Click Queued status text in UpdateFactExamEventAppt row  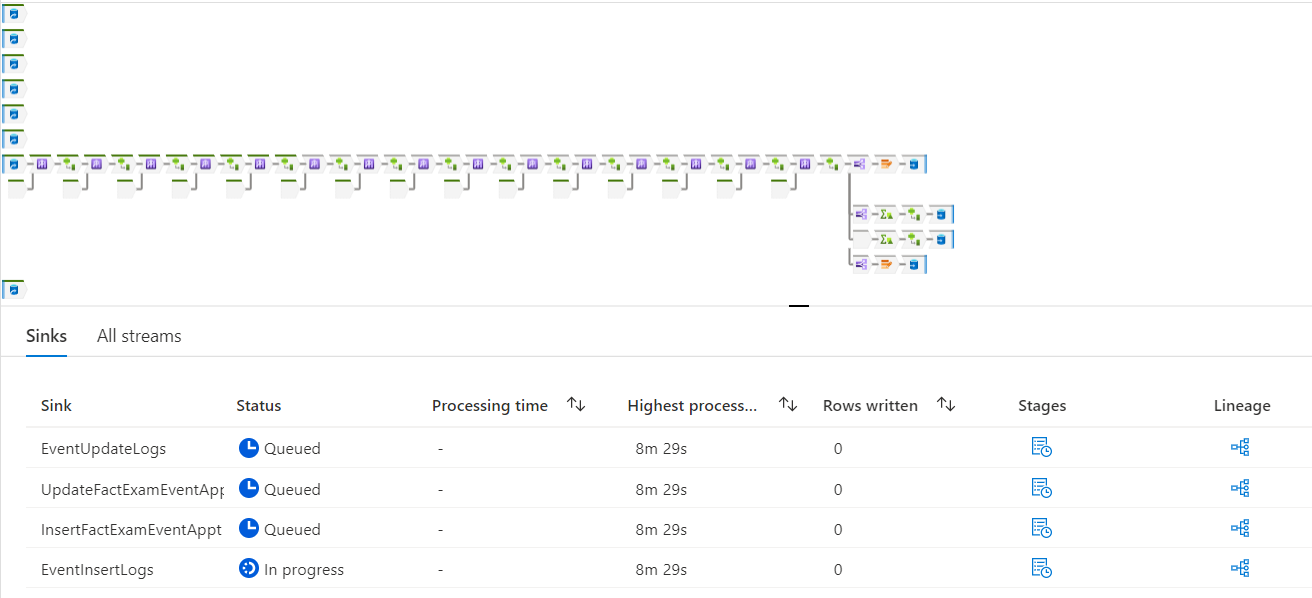(x=292, y=489)
